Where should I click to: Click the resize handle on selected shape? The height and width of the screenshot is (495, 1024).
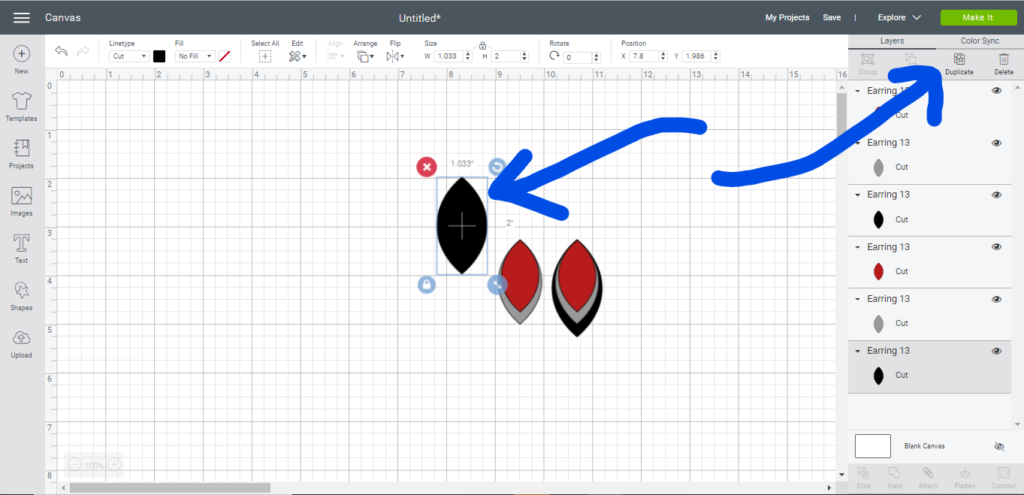497,284
